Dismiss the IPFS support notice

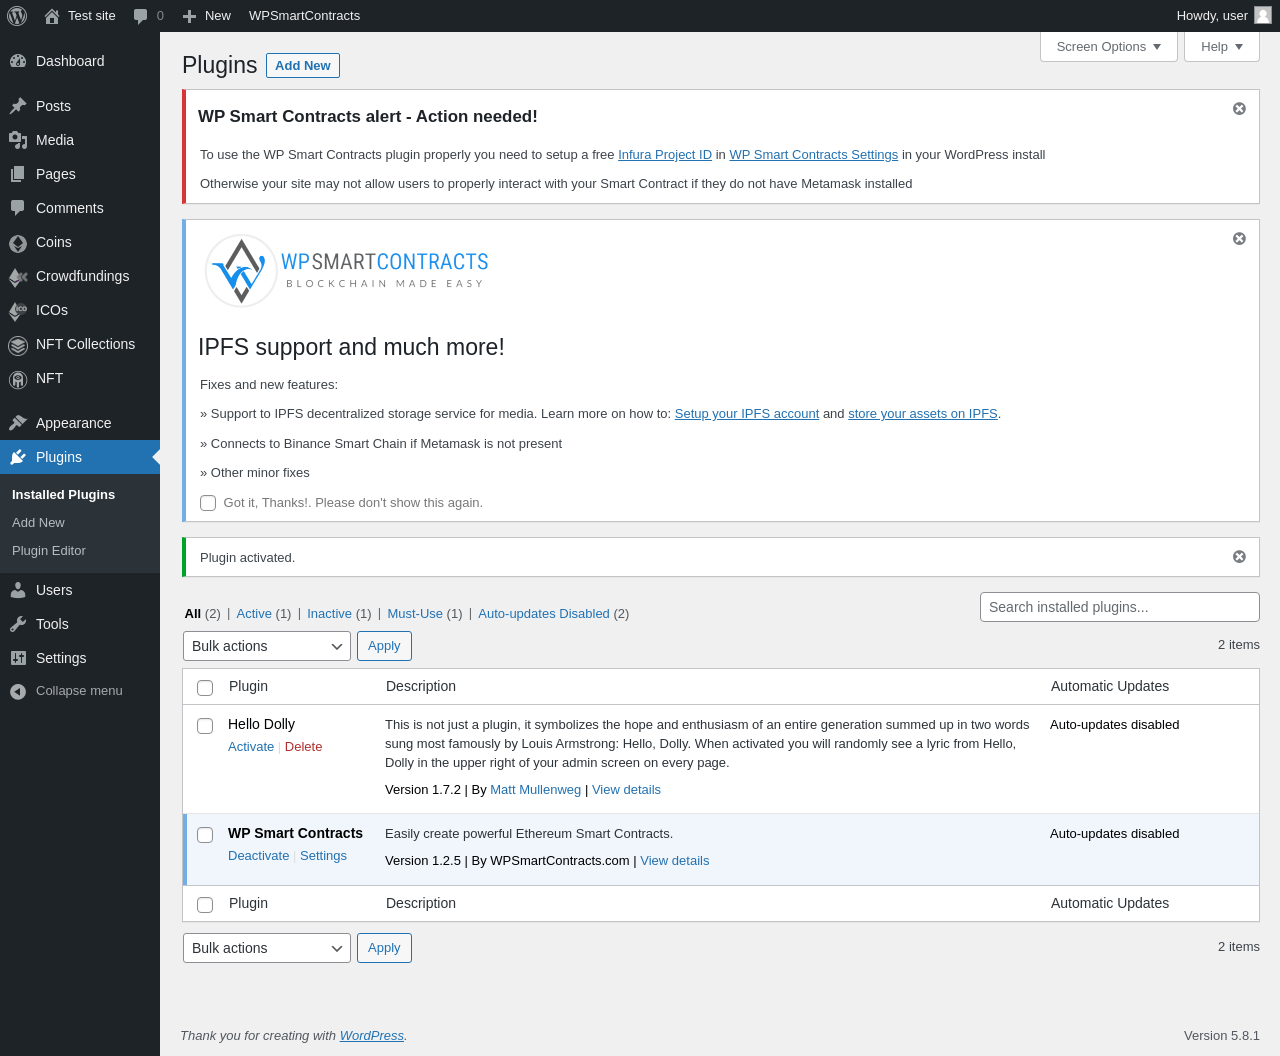[1239, 238]
